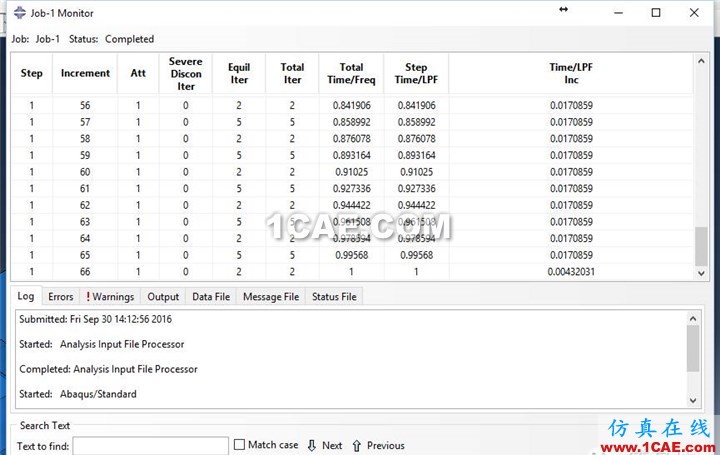Screen dimensions: 720x455
Task: Click the Severe Discon Iter column header
Action: (186, 73)
